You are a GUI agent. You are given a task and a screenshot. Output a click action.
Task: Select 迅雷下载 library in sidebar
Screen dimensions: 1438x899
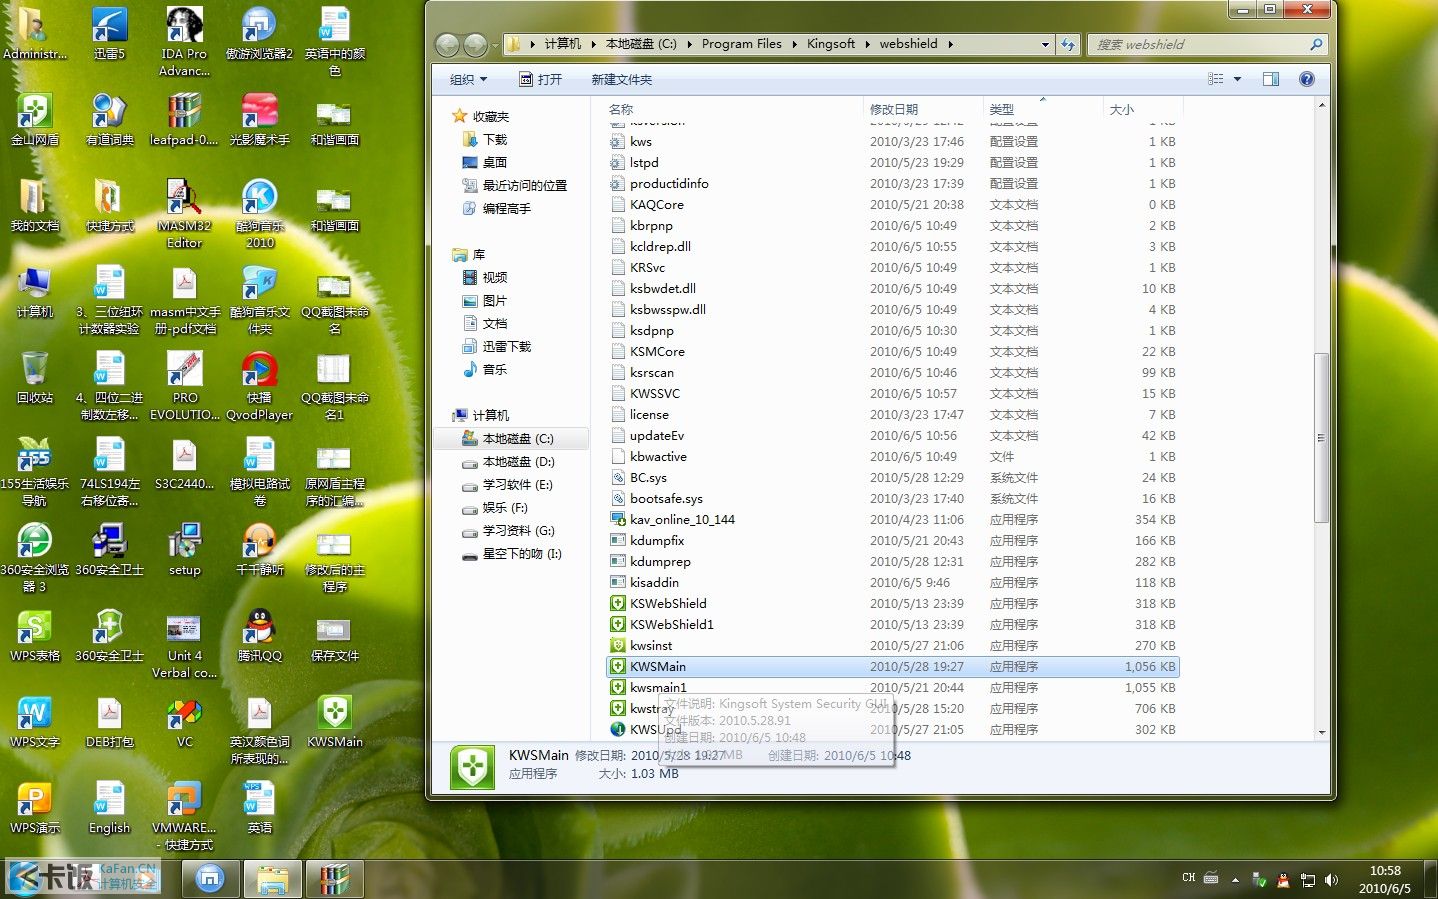pyautogui.click(x=496, y=346)
